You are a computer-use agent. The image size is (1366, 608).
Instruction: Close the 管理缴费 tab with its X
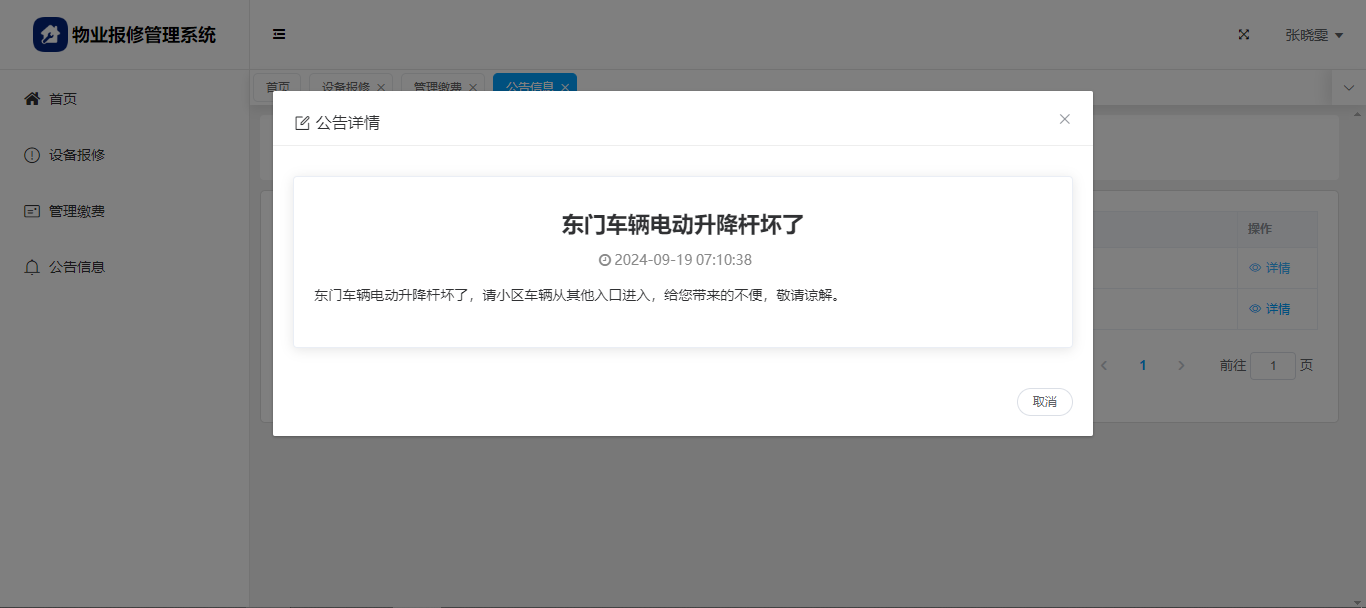(x=473, y=88)
